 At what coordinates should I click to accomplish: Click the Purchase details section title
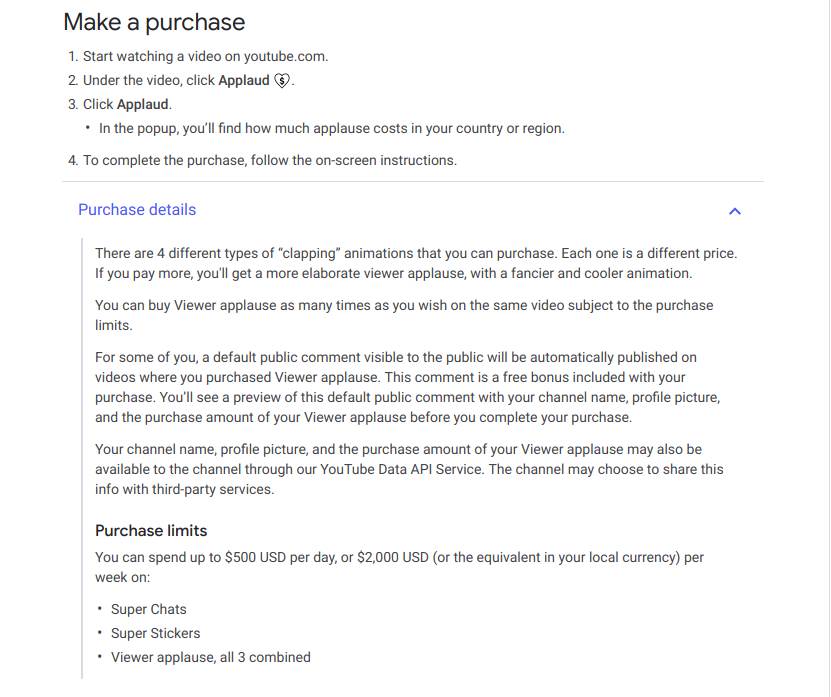[x=137, y=210]
